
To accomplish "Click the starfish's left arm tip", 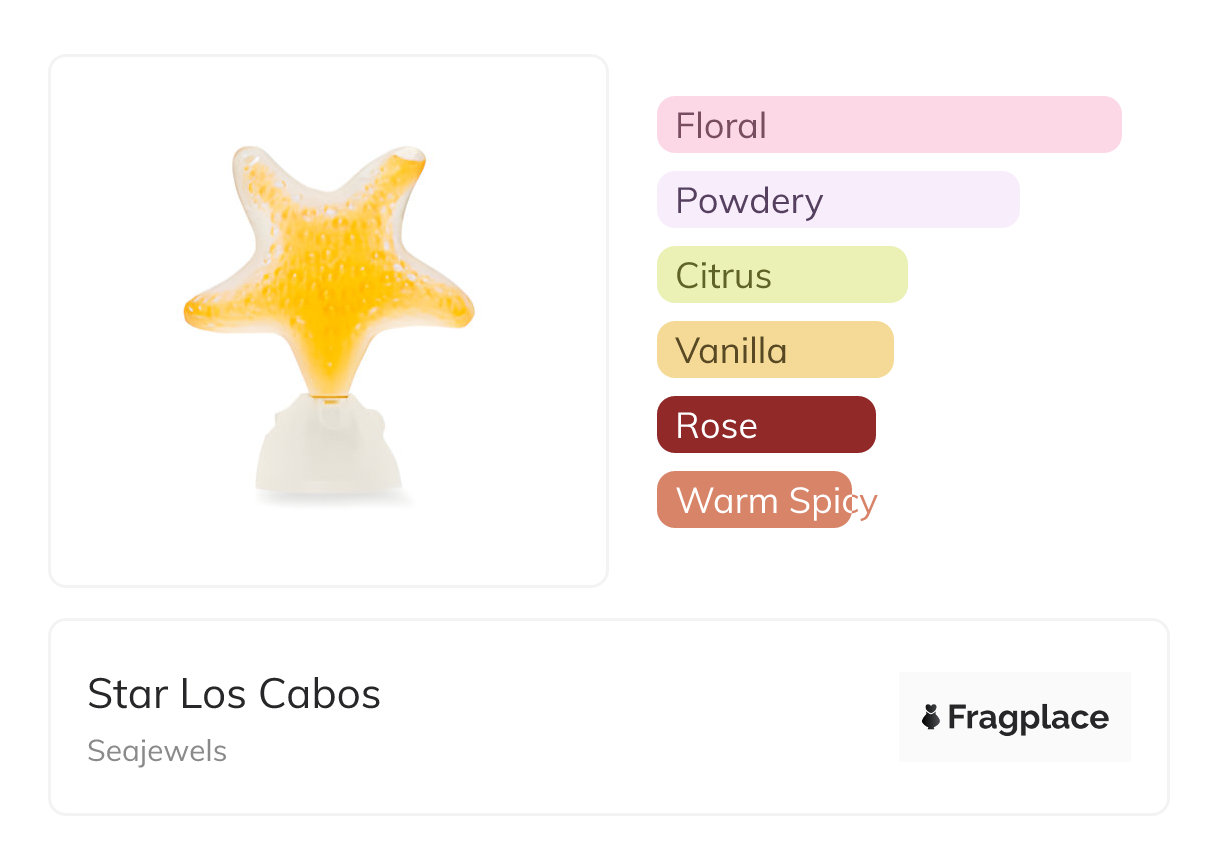I will [x=196, y=311].
